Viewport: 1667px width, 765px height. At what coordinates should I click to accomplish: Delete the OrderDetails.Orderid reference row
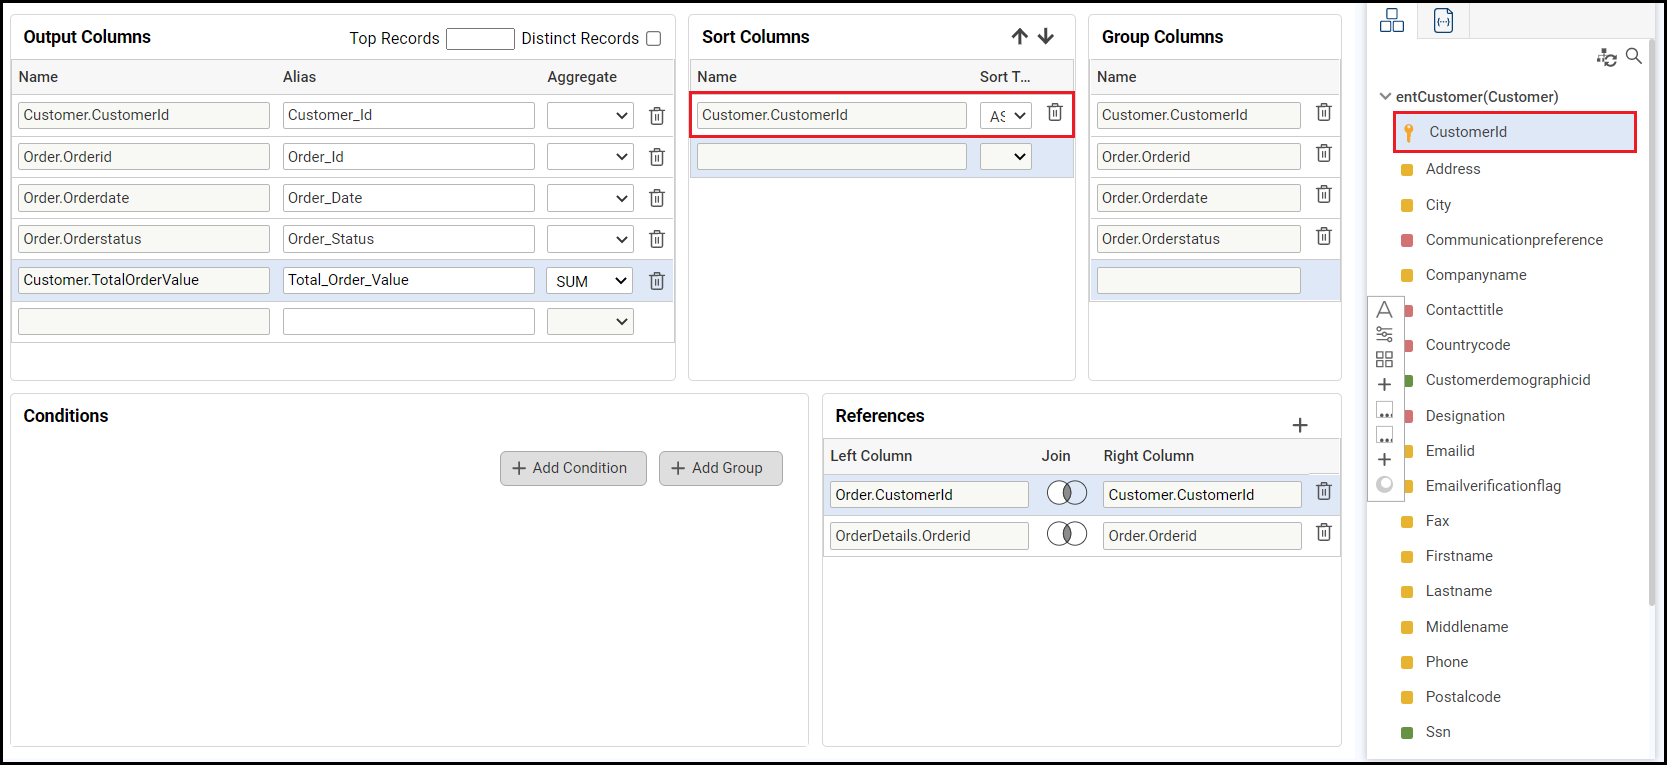[1324, 533]
